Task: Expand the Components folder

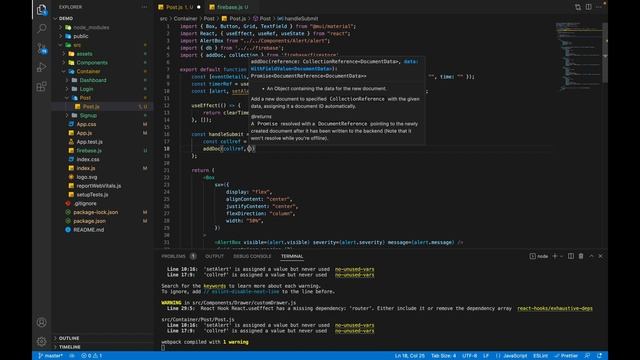Action: click(x=102, y=62)
